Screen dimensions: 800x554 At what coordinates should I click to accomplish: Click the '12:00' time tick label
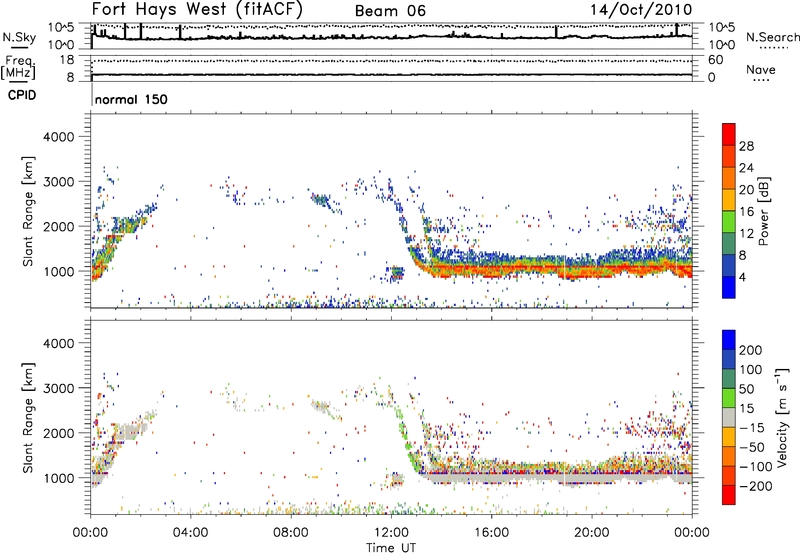[391, 533]
